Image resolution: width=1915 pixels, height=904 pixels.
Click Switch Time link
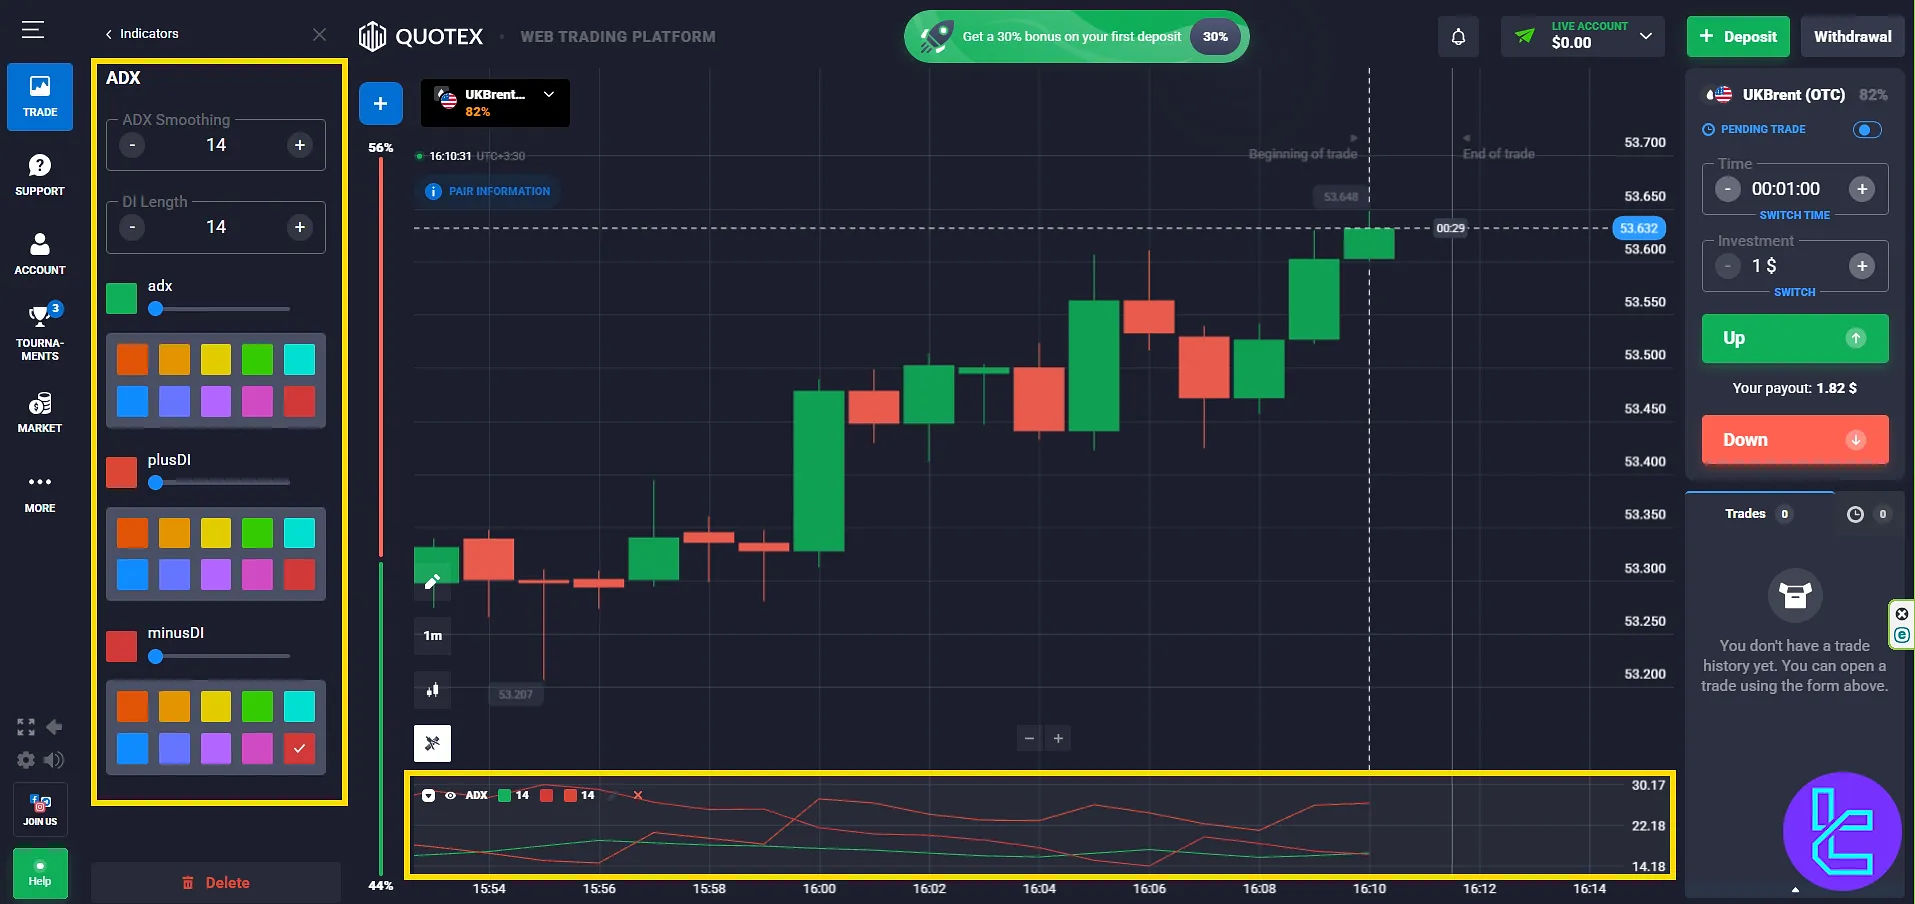pos(1795,215)
